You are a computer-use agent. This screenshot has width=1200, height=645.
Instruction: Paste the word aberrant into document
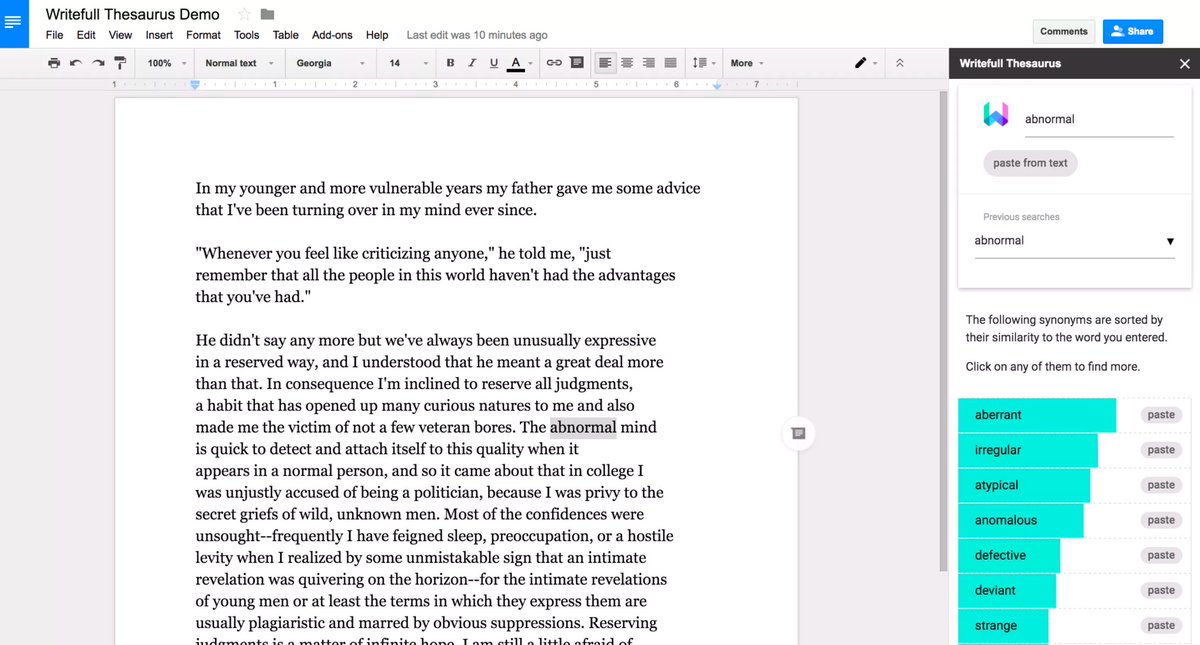pyautogui.click(x=1161, y=415)
